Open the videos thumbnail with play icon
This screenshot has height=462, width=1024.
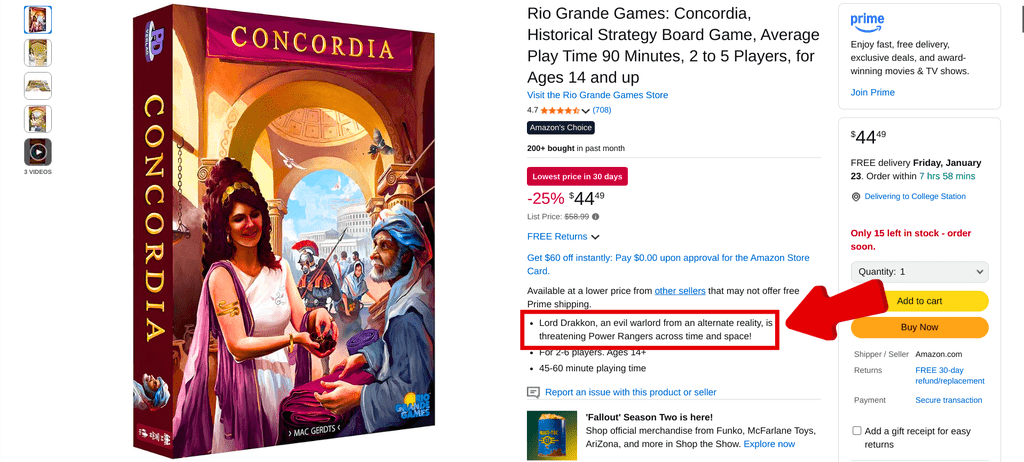coord(38,152)
